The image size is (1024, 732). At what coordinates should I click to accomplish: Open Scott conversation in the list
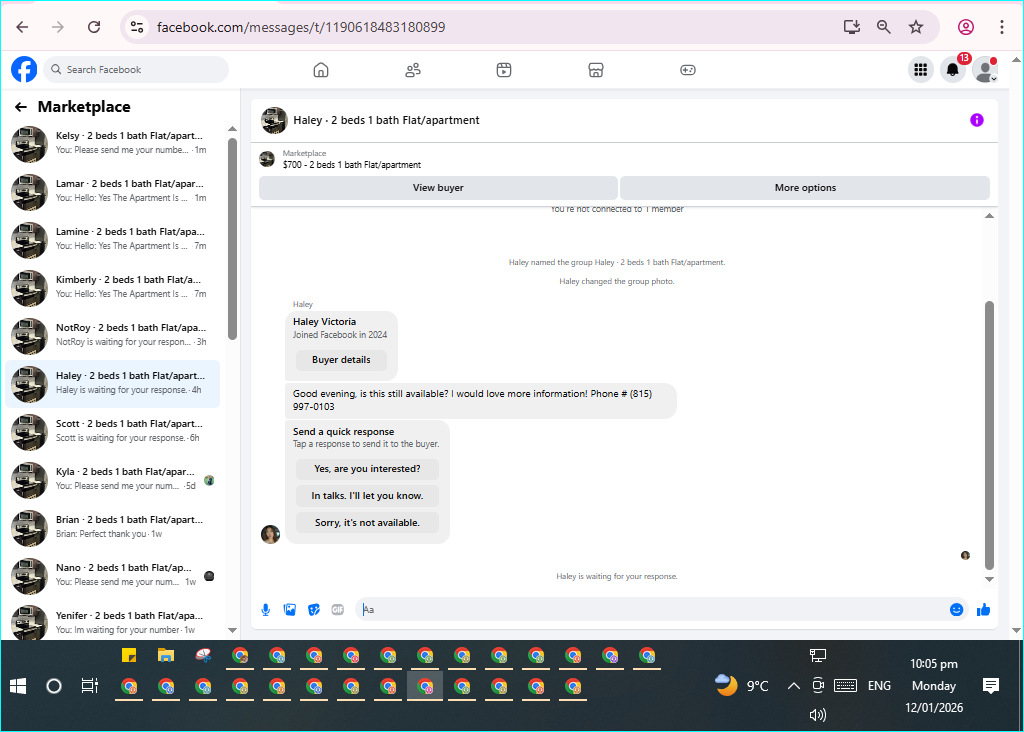pos(112,431)
